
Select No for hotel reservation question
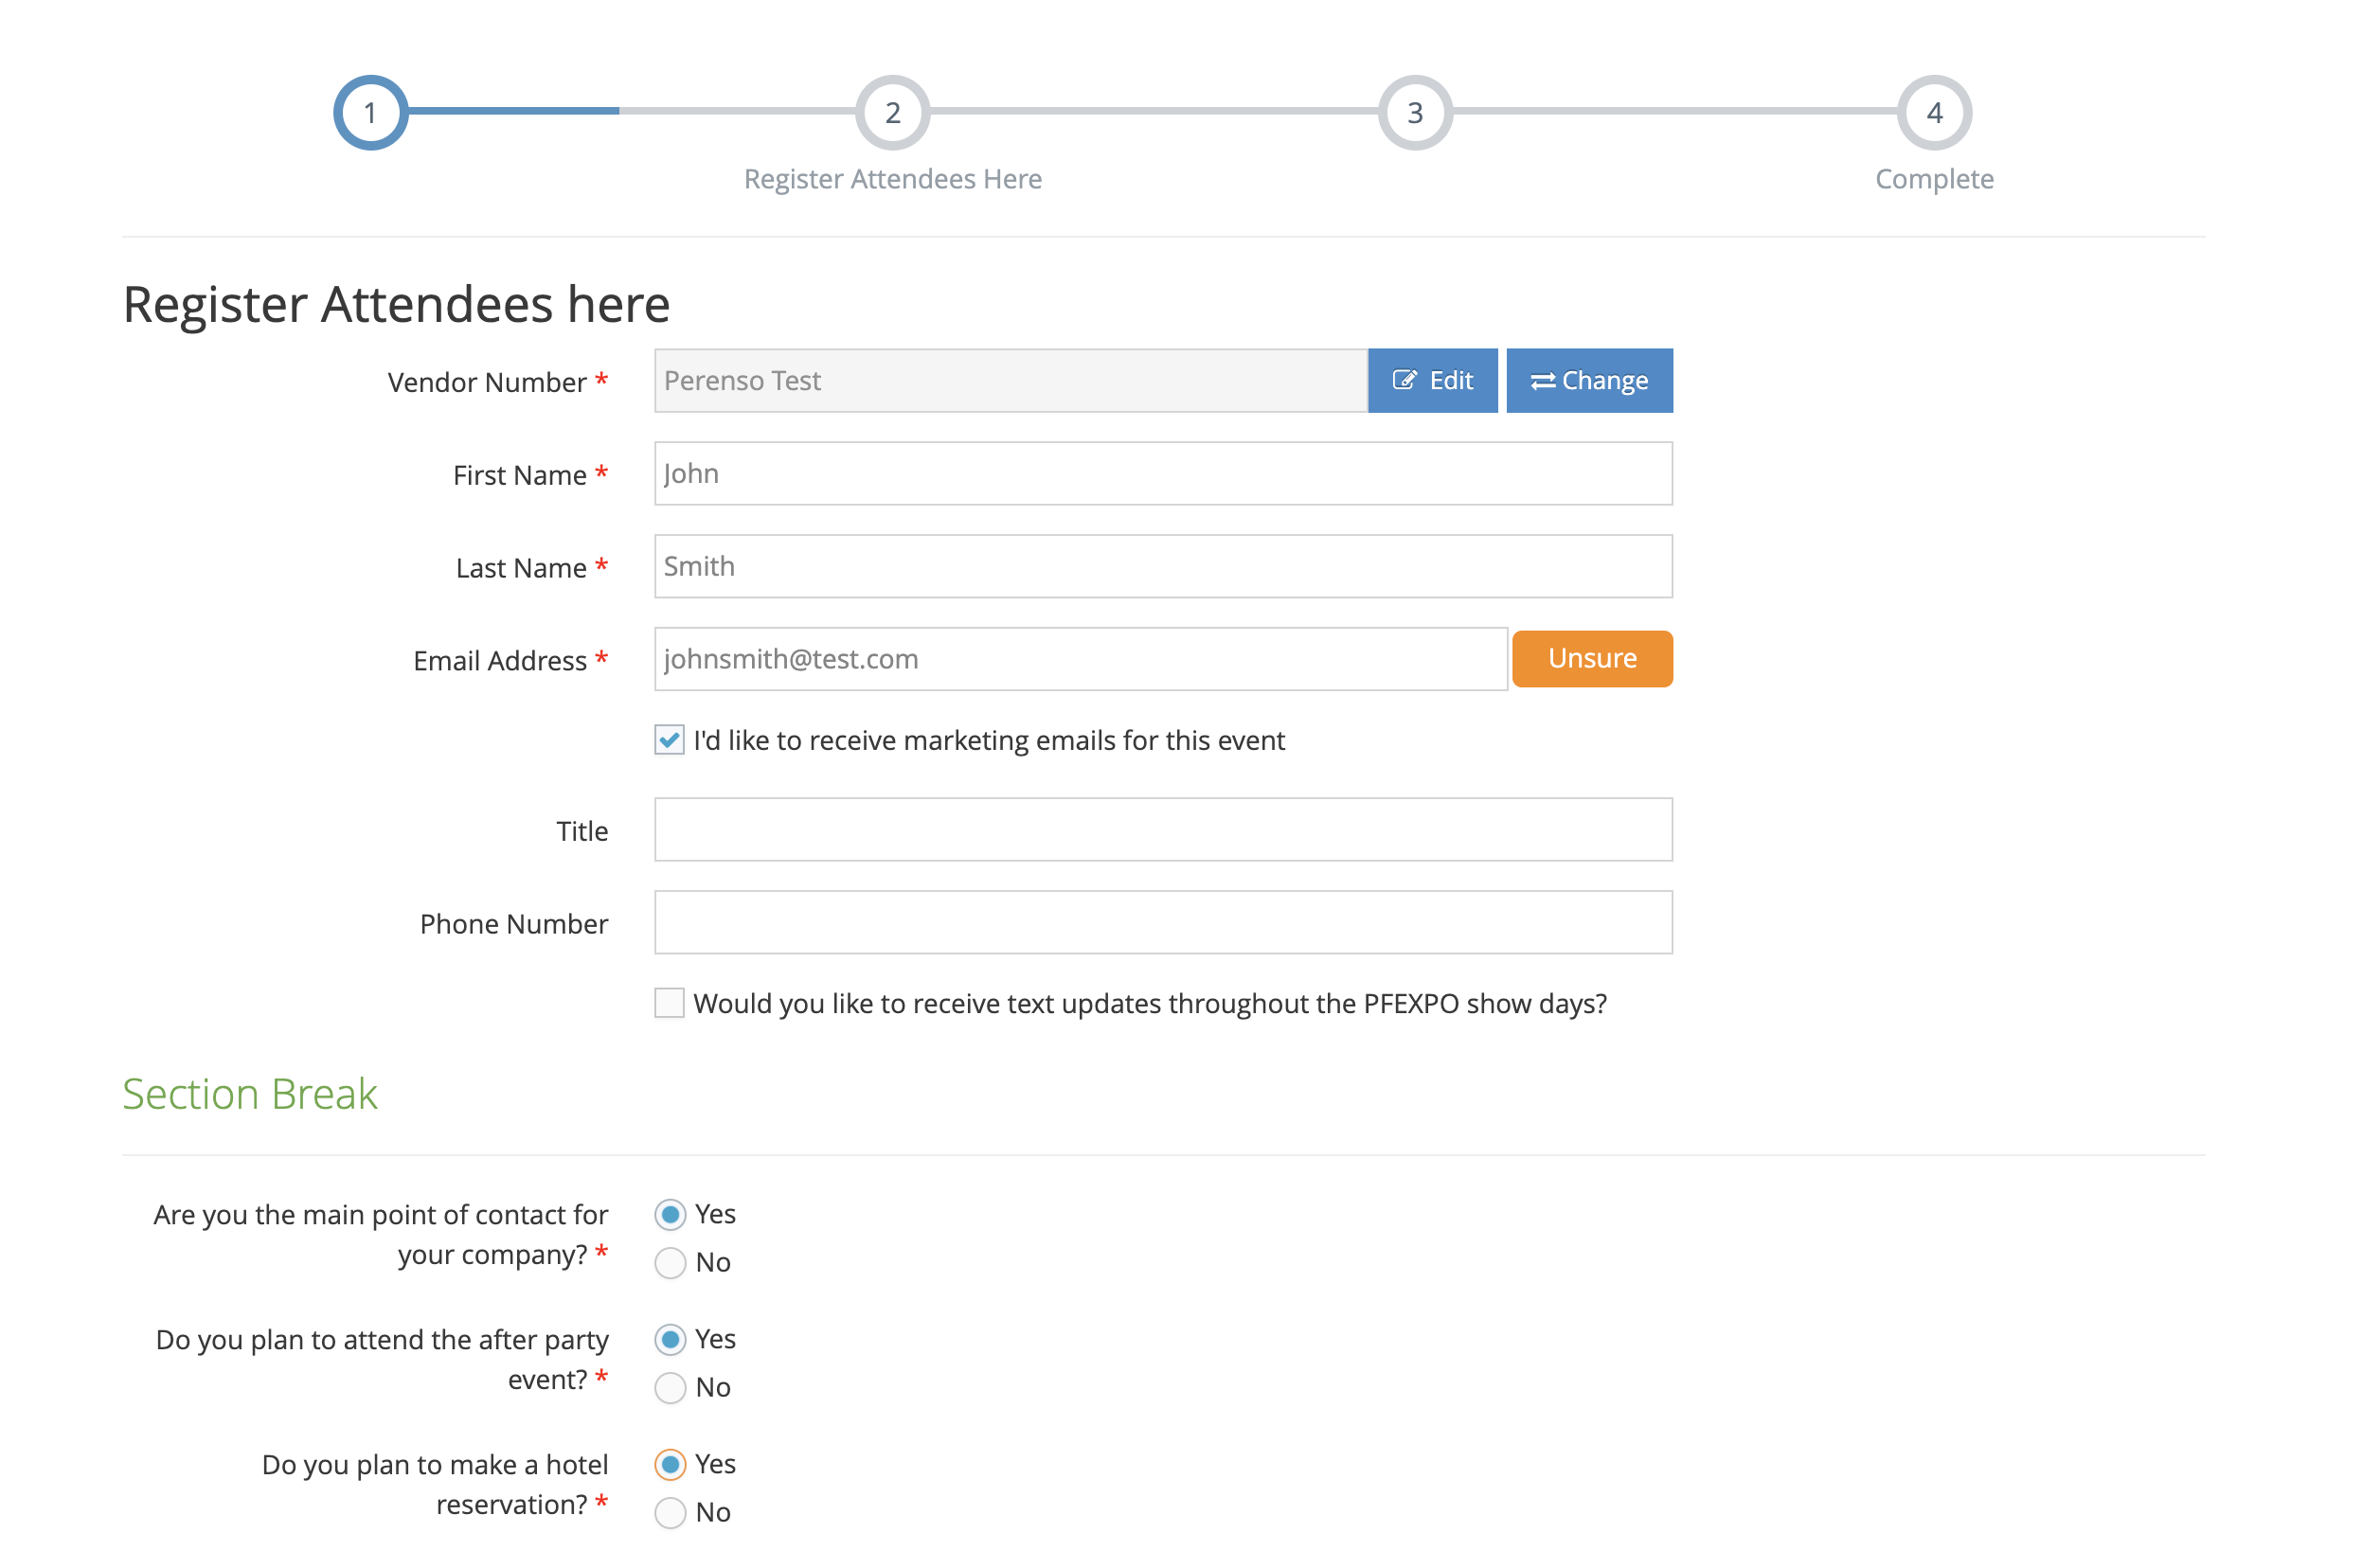669,1512
